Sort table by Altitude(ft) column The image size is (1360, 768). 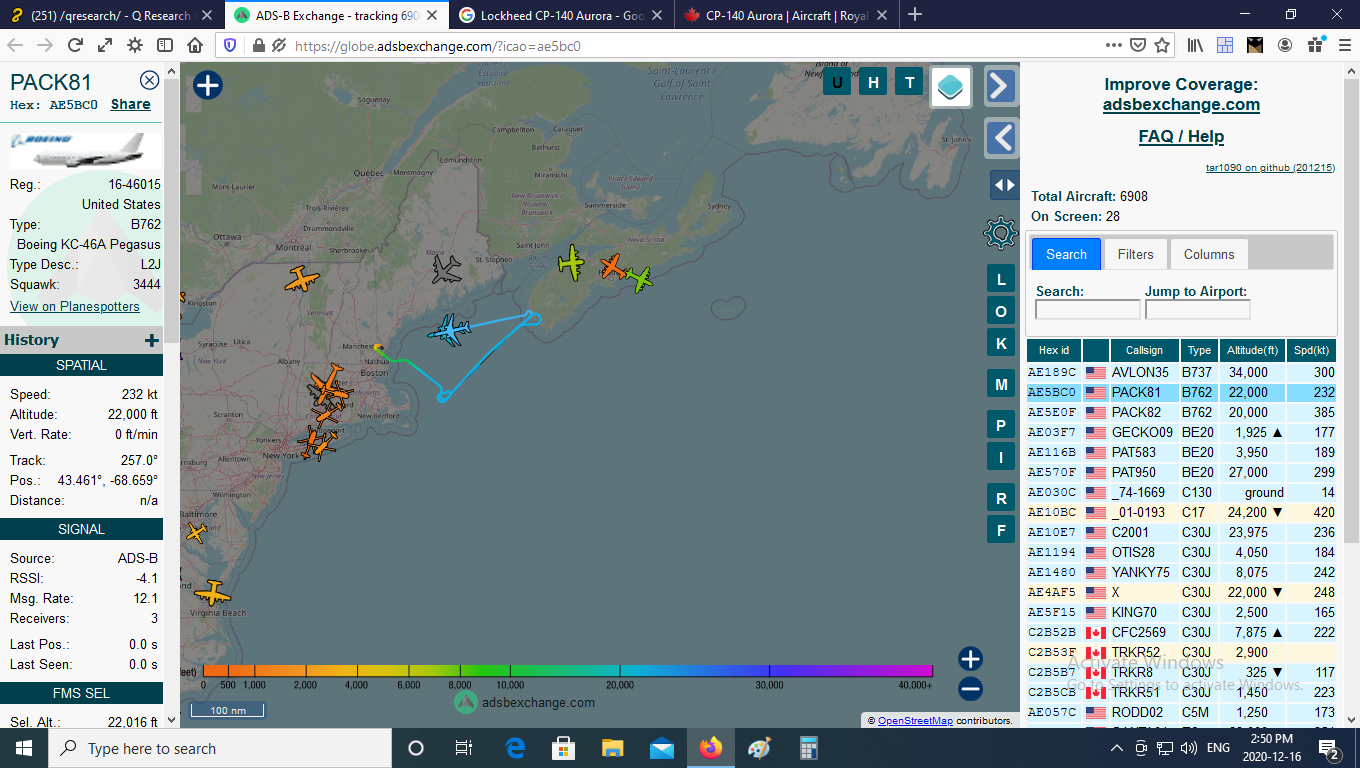click(x=1252, y=350)
